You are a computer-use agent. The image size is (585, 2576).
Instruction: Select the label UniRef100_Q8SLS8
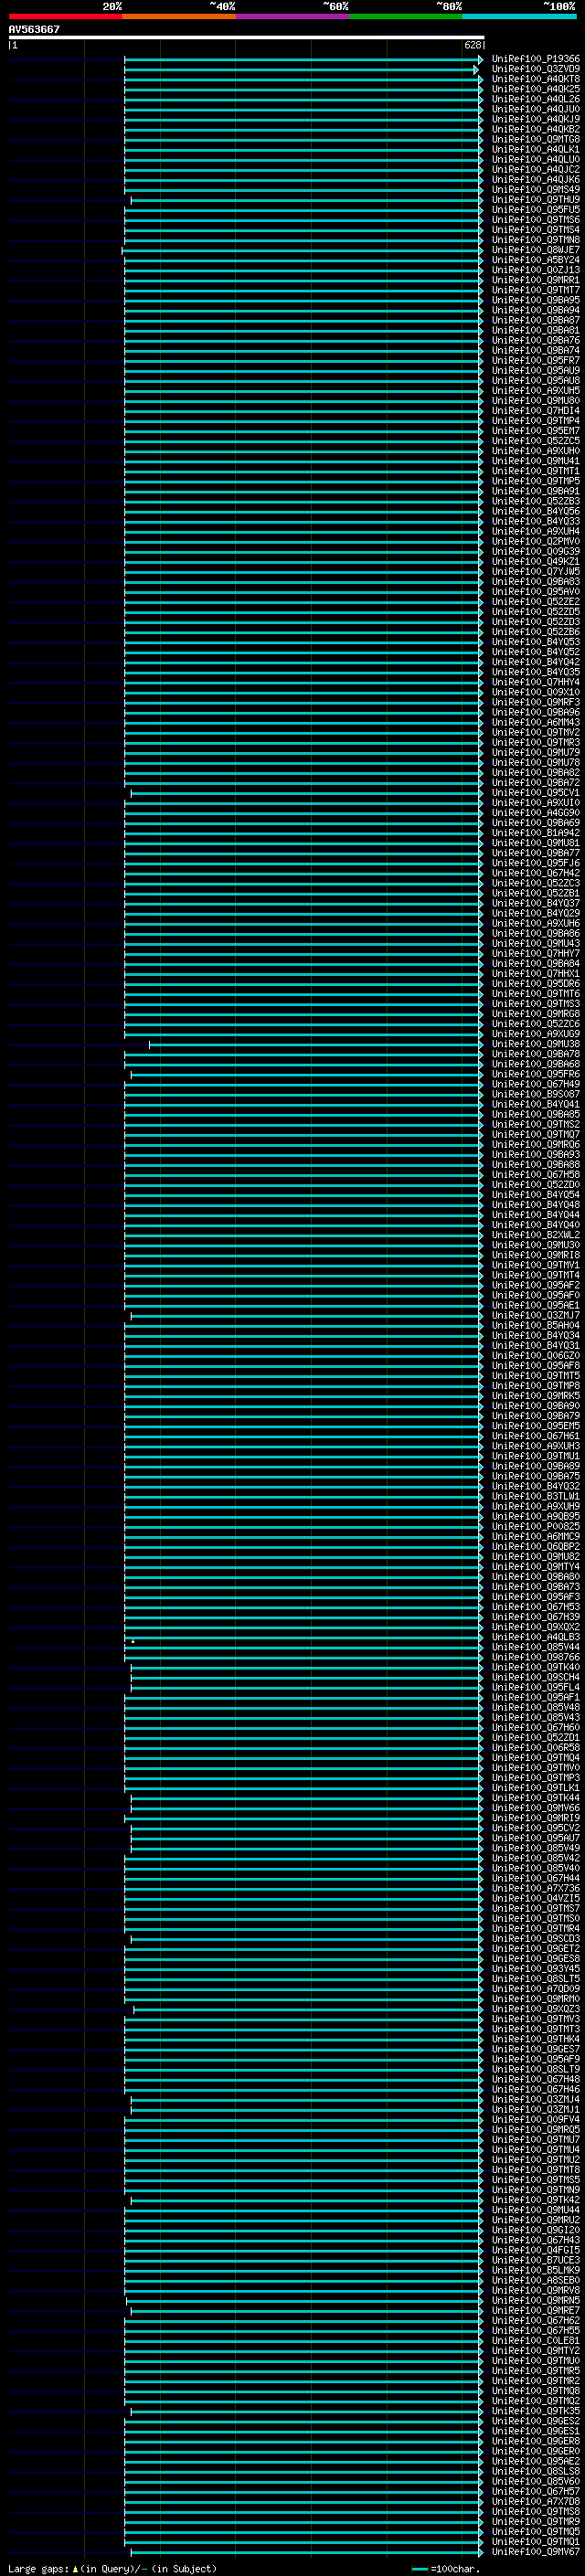[536, 2472]
